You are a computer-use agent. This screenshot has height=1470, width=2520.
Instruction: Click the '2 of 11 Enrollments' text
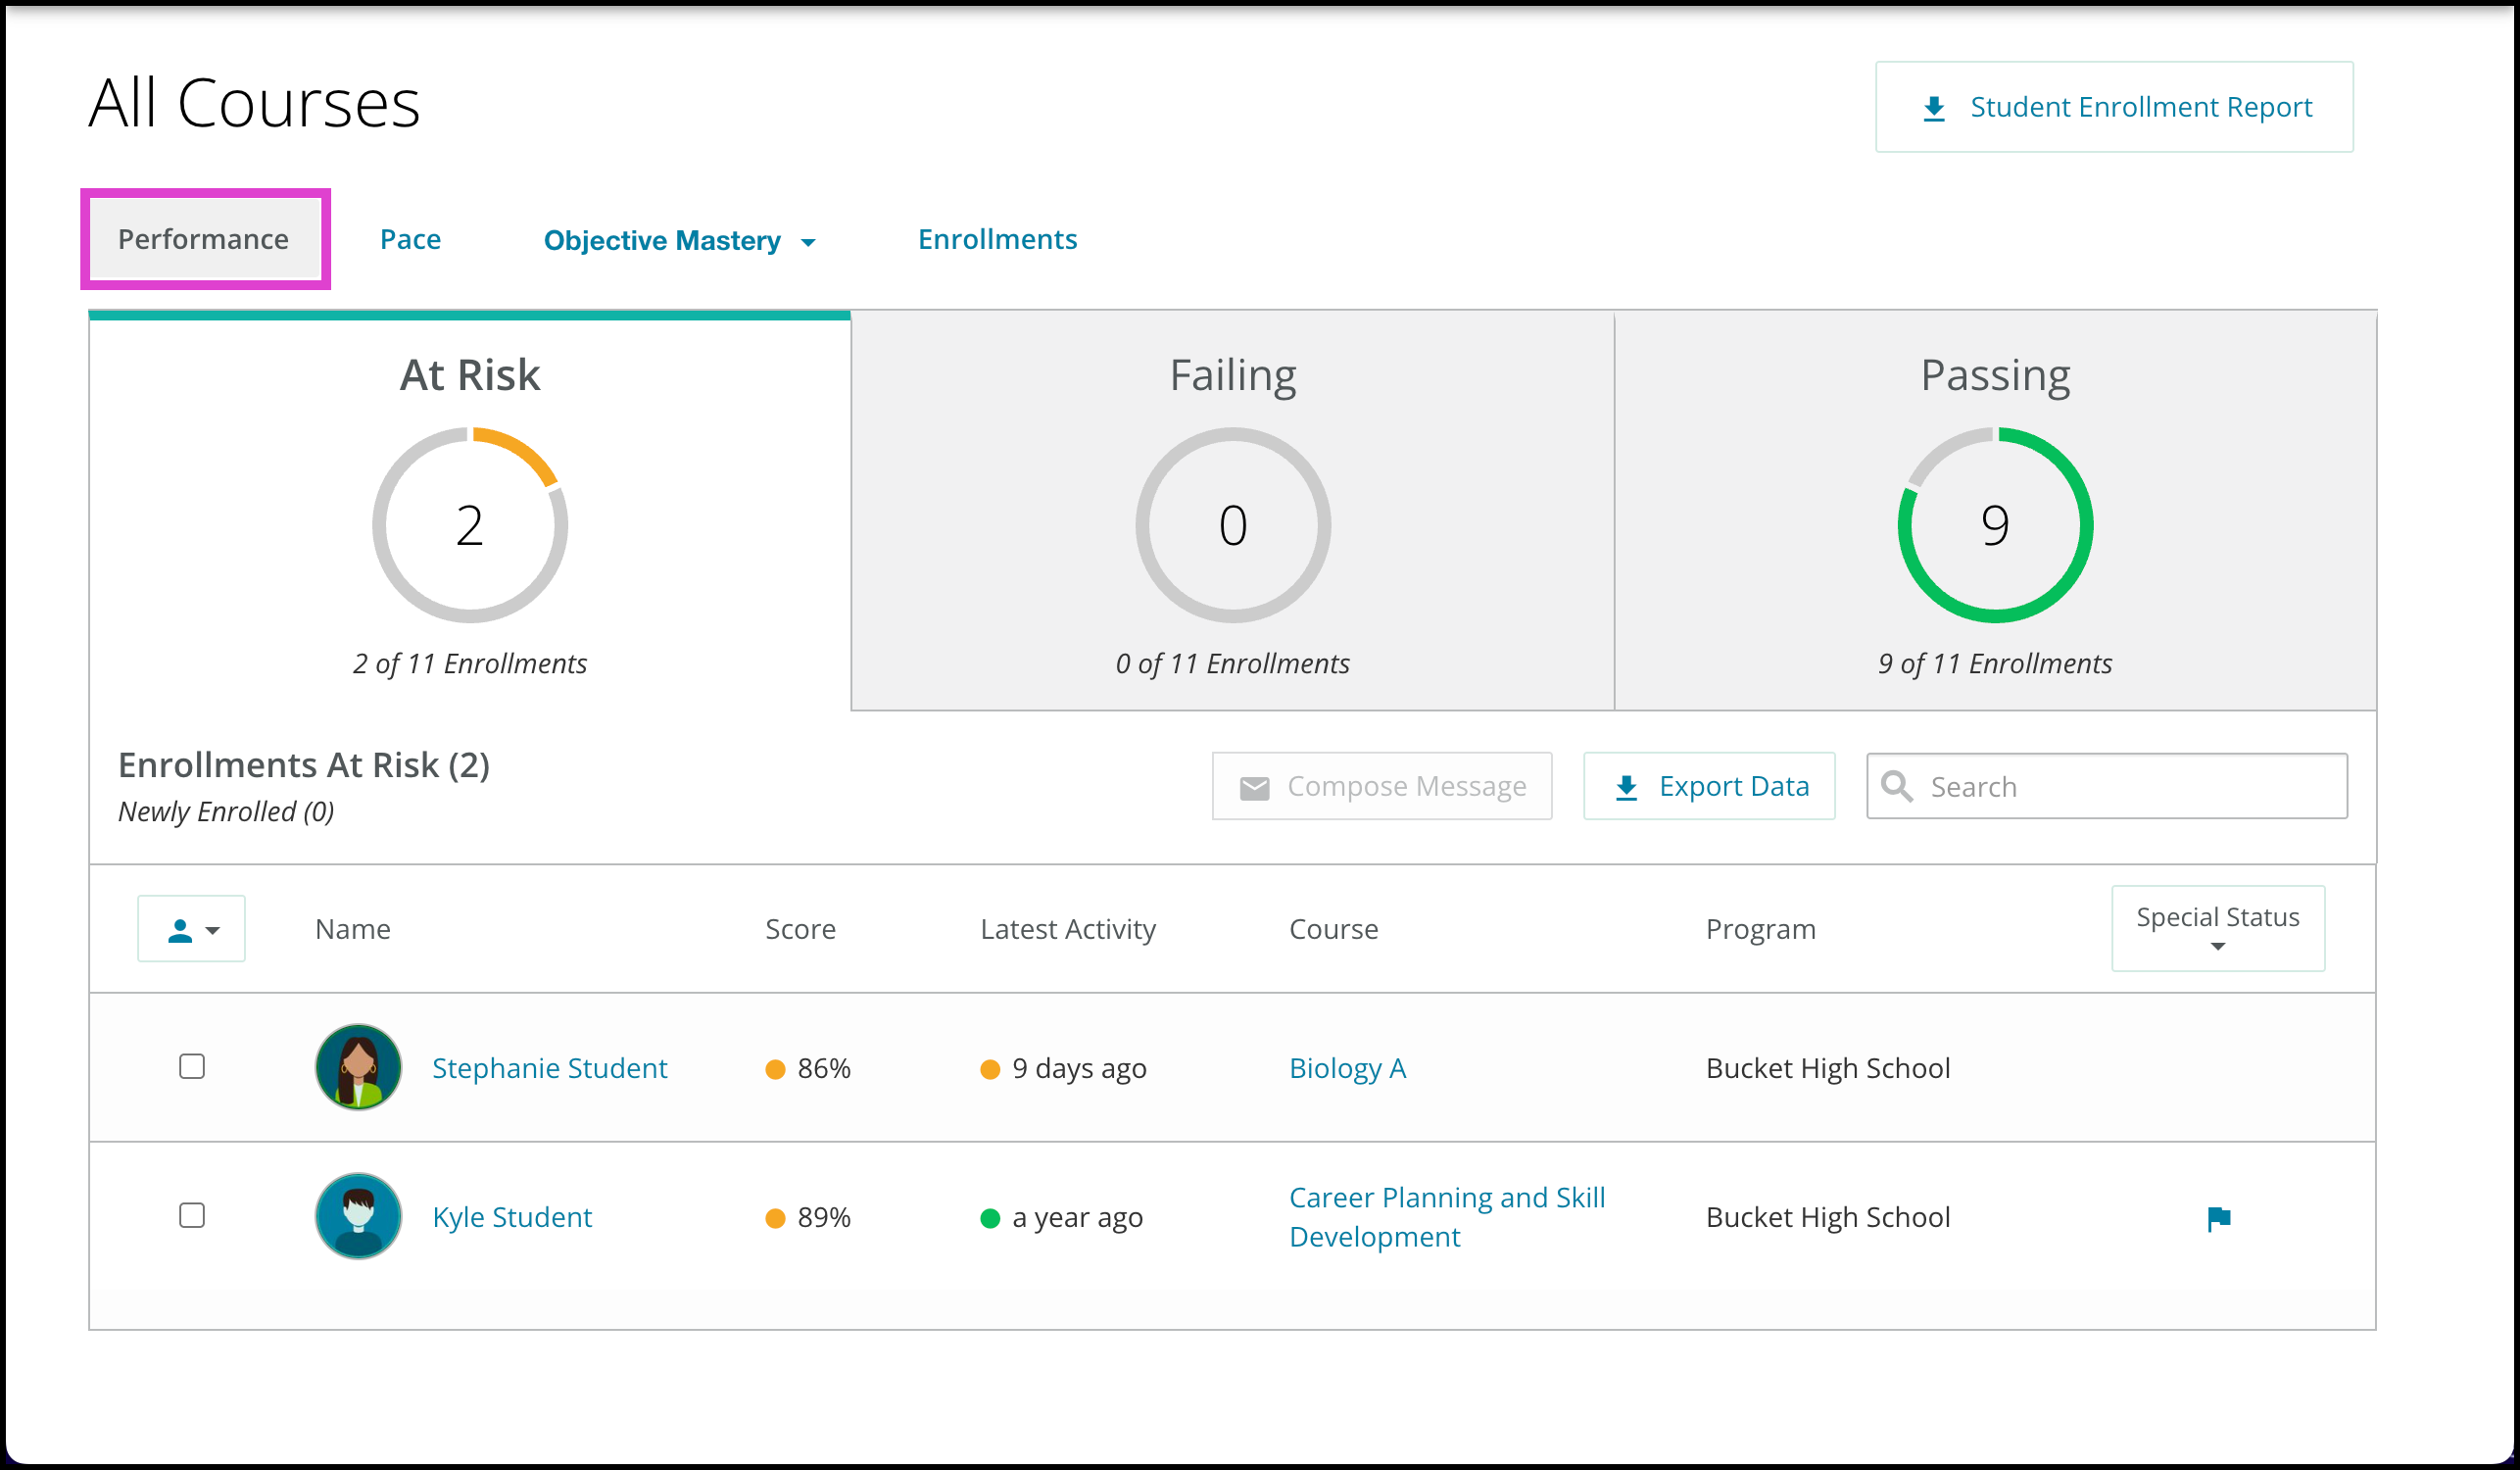(470, 663)
